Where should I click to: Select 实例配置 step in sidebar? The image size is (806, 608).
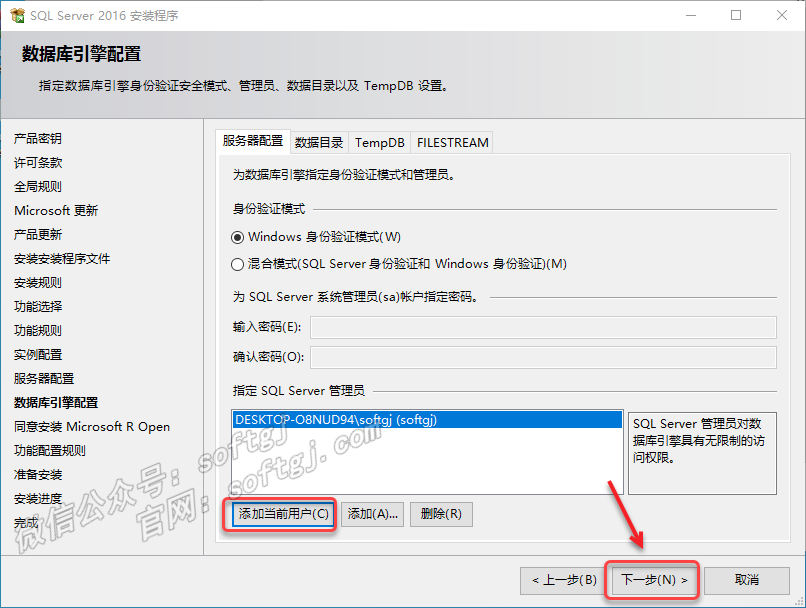pos(38,355)
